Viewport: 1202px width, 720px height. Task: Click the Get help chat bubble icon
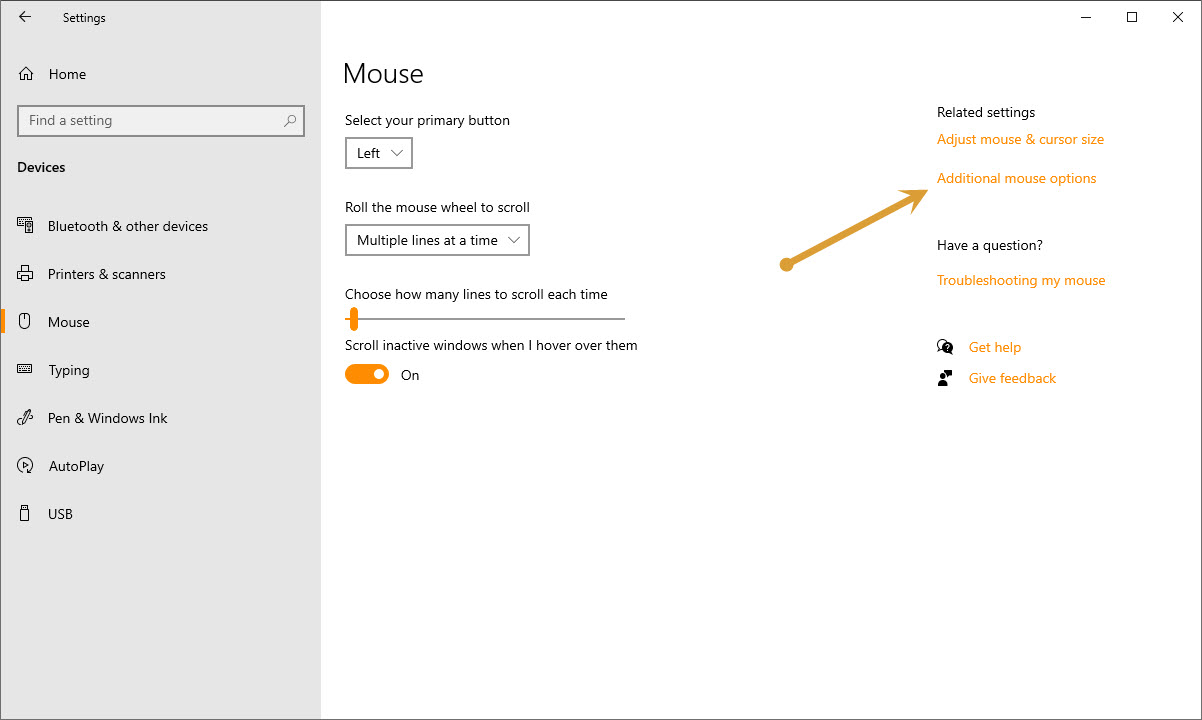945,347
